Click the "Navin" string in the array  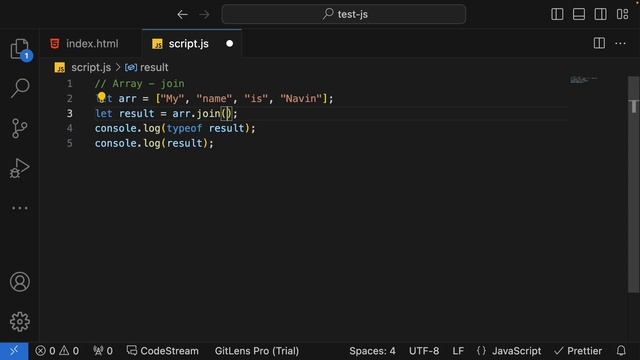coord(301,98)
